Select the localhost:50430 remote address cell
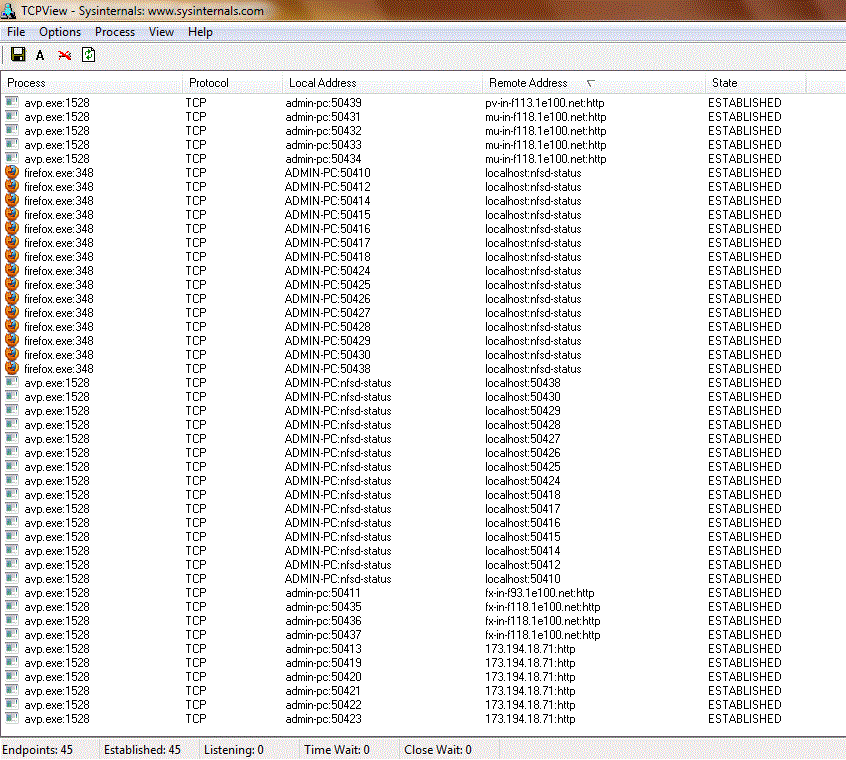Screen dimensions: 846x760 [x=522, y=397]
